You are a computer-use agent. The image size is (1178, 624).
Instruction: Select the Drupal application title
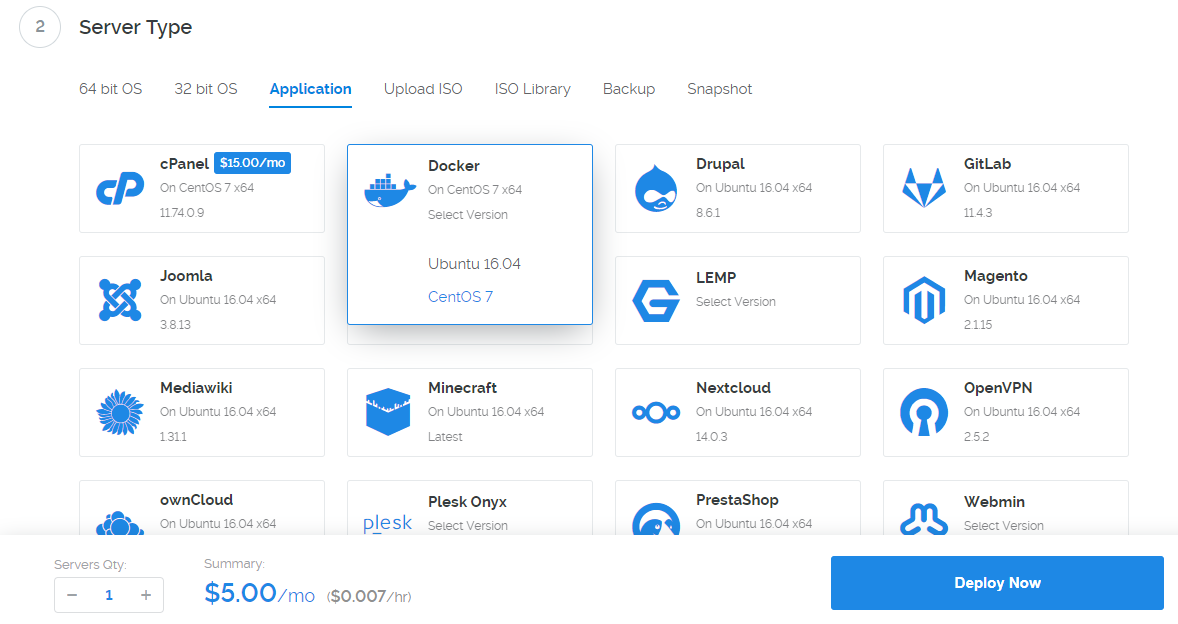tap(720, 164)
